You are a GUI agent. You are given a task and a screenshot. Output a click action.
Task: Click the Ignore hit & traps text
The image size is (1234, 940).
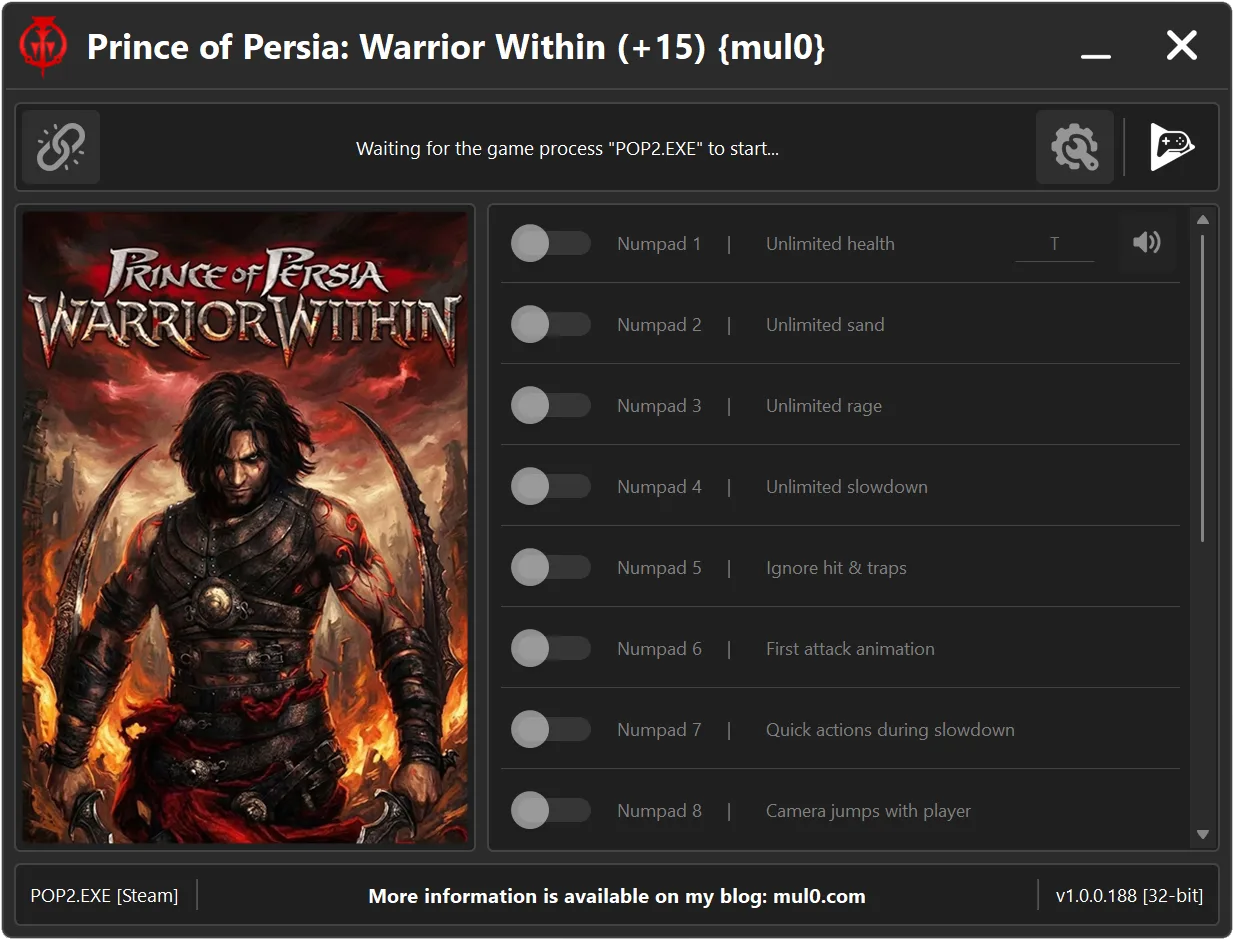click(836, 567)
